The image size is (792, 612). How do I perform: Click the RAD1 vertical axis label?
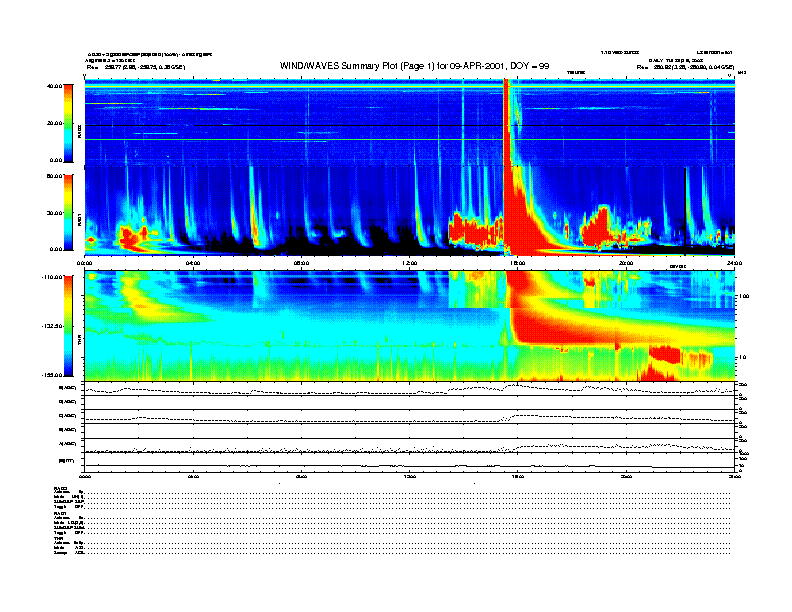[79, 220]
